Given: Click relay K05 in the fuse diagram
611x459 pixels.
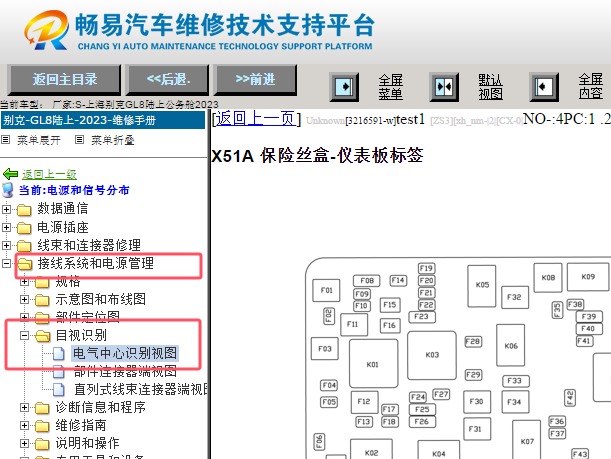Looking at the screenshot, I should click(482, 286).
